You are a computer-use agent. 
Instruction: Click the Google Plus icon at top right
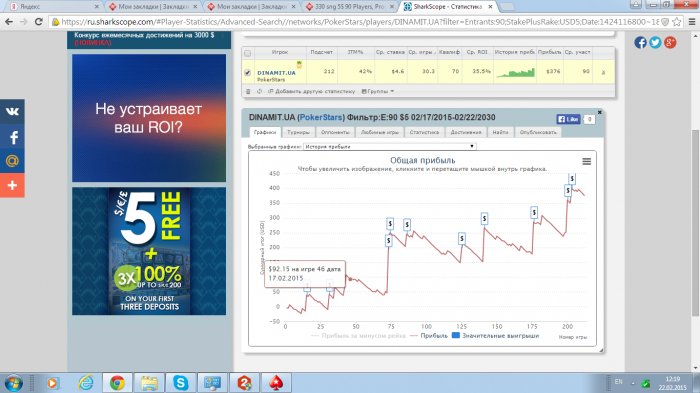click(x=670, y=42)
